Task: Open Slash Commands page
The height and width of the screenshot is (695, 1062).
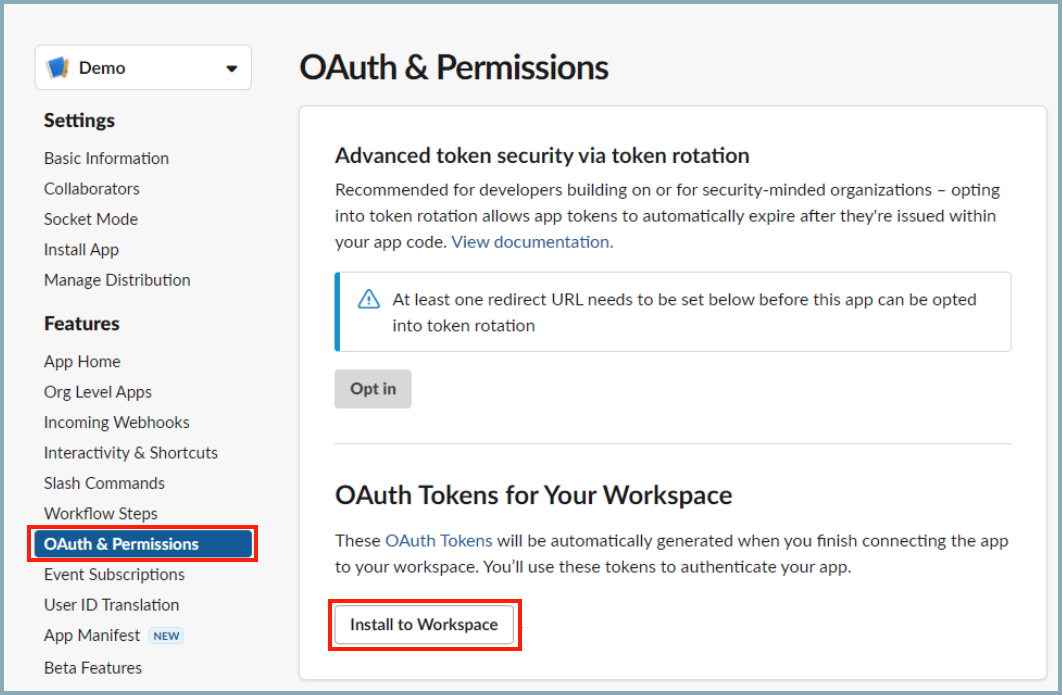Action: (104, 483)
